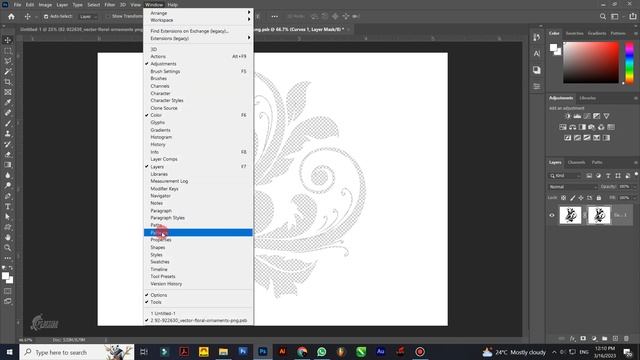Viewport: 640px width, 360px height.
Task: Switch to the Libraries tab
Action: click(x=587, y=98)
